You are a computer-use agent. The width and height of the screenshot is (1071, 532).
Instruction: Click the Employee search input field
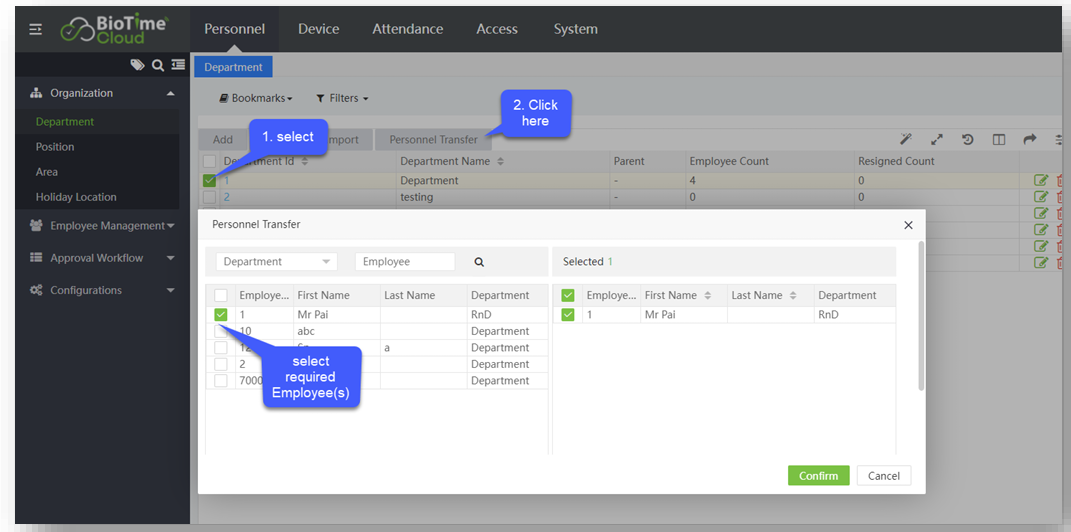coord(405,262)
